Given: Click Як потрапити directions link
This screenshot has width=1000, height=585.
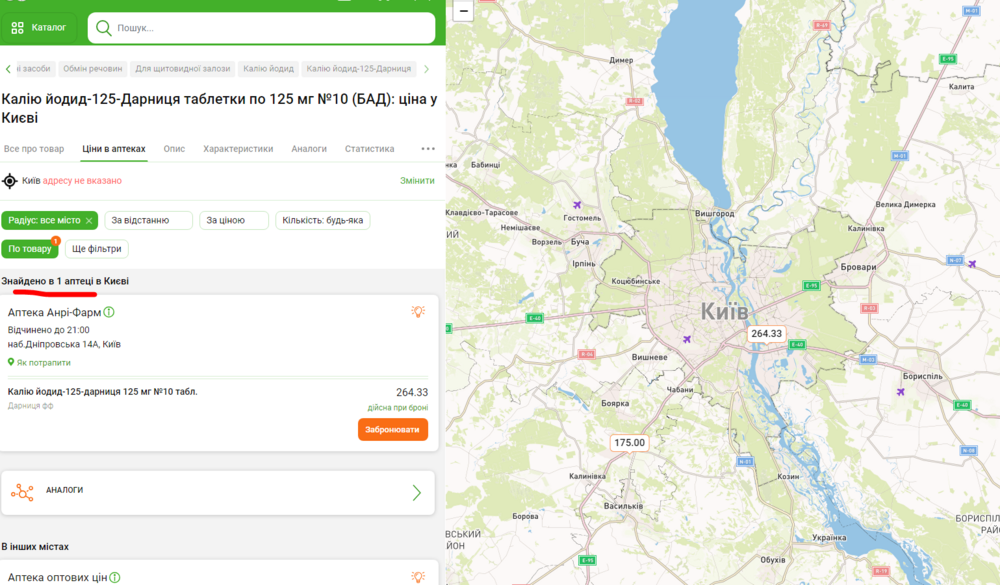Looking at the screenshot, I should [x=43, y=362].
